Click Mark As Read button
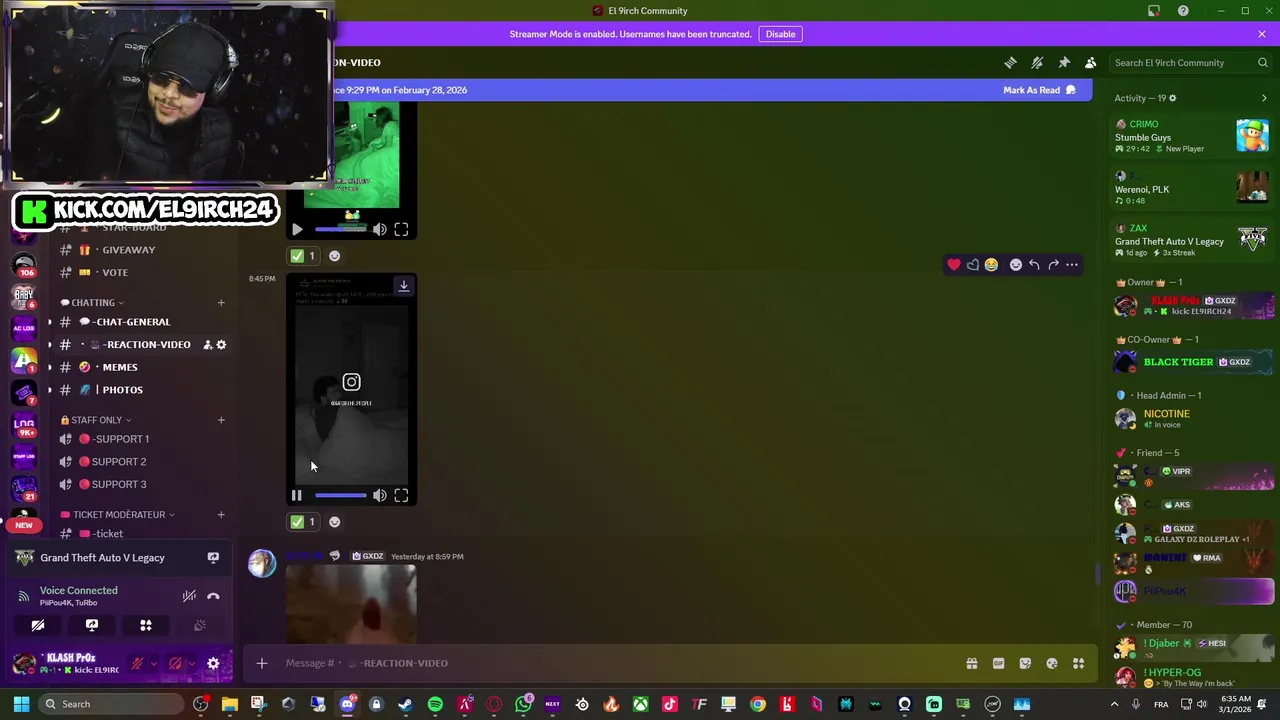This screenshot has height=720, width=1280. tap(1040, 90)
